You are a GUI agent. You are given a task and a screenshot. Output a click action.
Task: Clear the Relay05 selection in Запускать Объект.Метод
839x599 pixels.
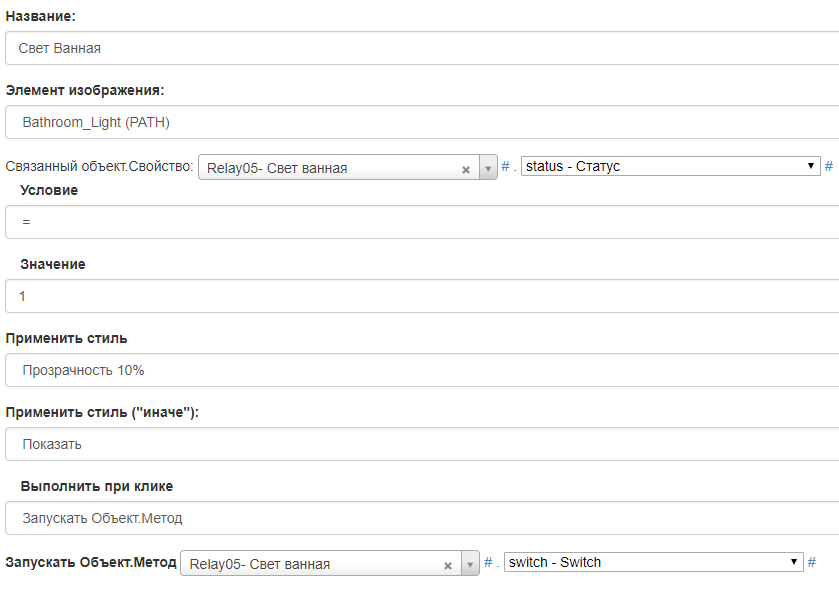(x=448, y=565)
